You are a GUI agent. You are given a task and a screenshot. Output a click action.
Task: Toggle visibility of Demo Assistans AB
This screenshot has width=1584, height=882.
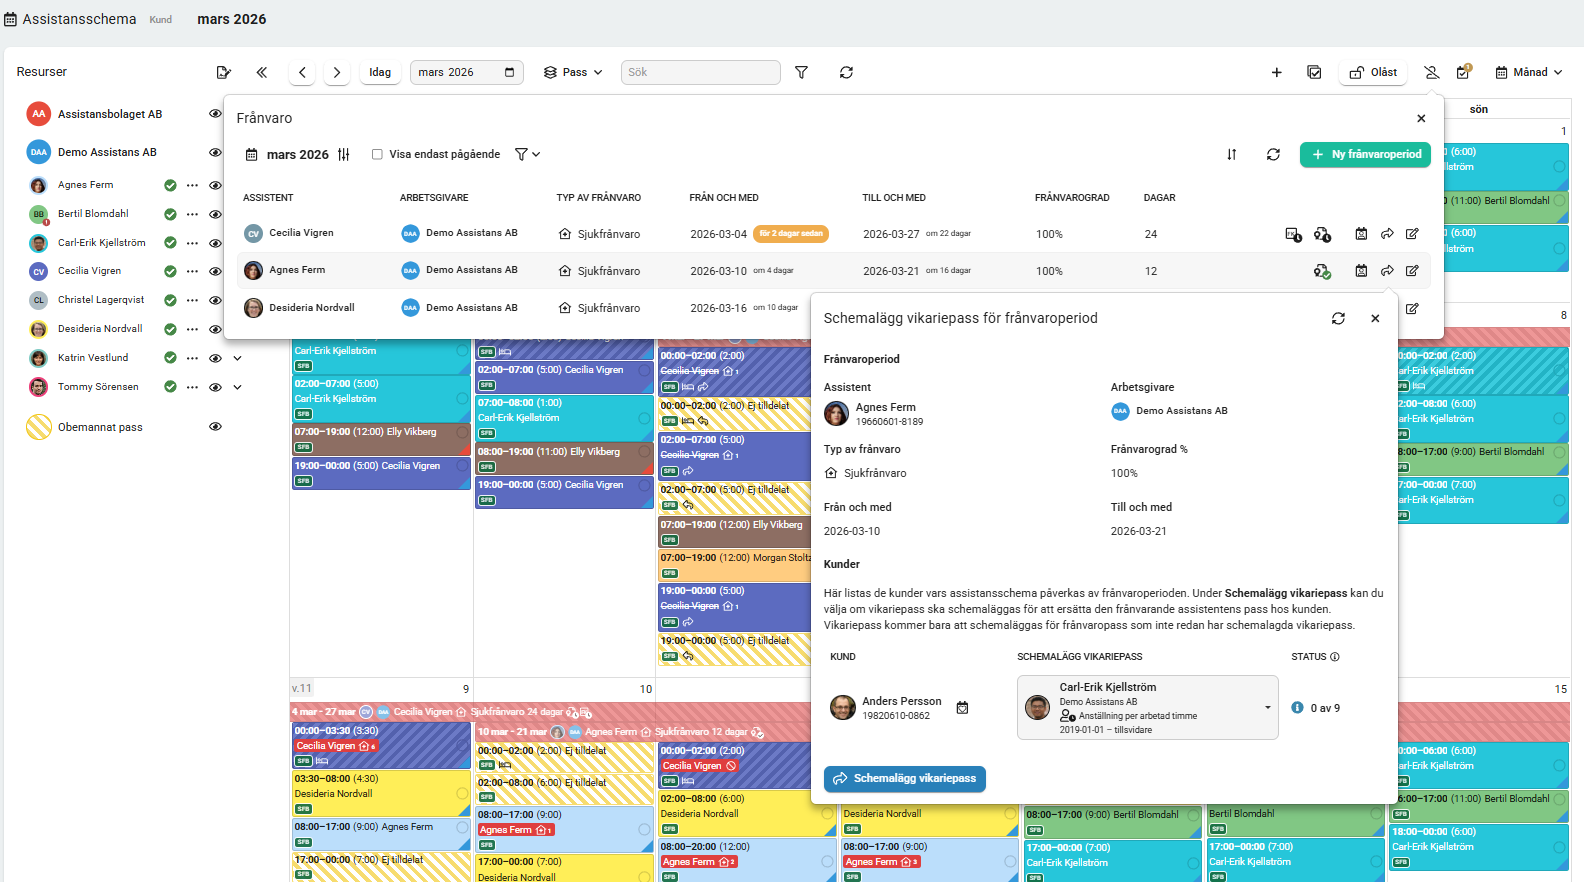pyautogui.click(x=215, y=152)
